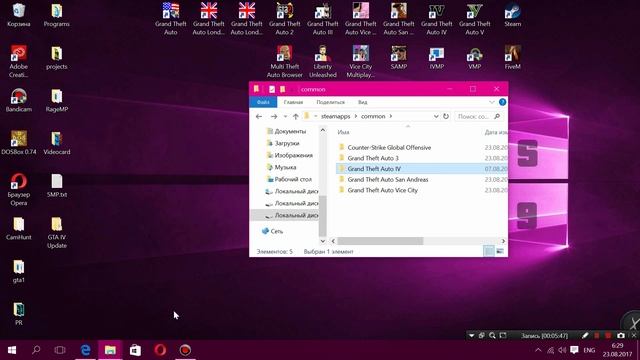Launch FiveM desktop shortcut
The image size is (640, 360).
[512, 58]
